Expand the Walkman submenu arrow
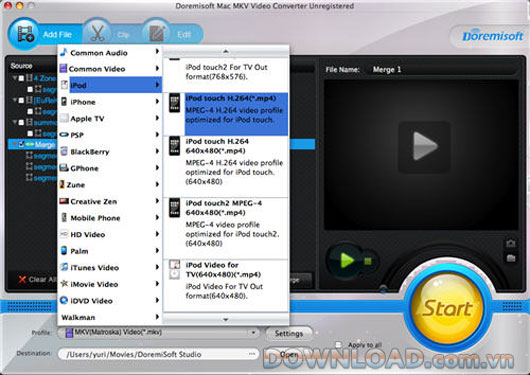Viewport: 530px width, 375px height. click(x=157, y=317)
